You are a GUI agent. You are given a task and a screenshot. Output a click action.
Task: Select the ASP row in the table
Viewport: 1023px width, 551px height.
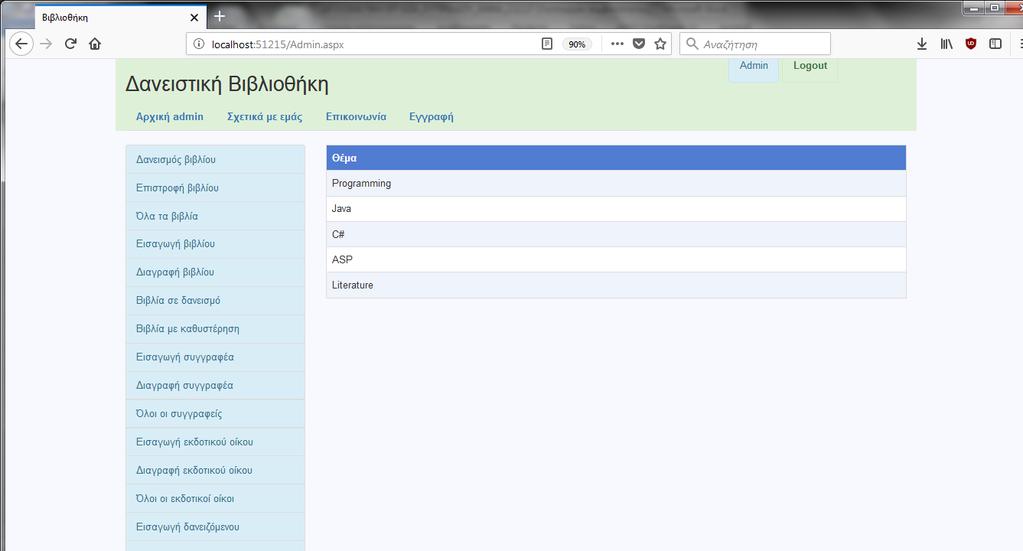(x=616, y=260)
